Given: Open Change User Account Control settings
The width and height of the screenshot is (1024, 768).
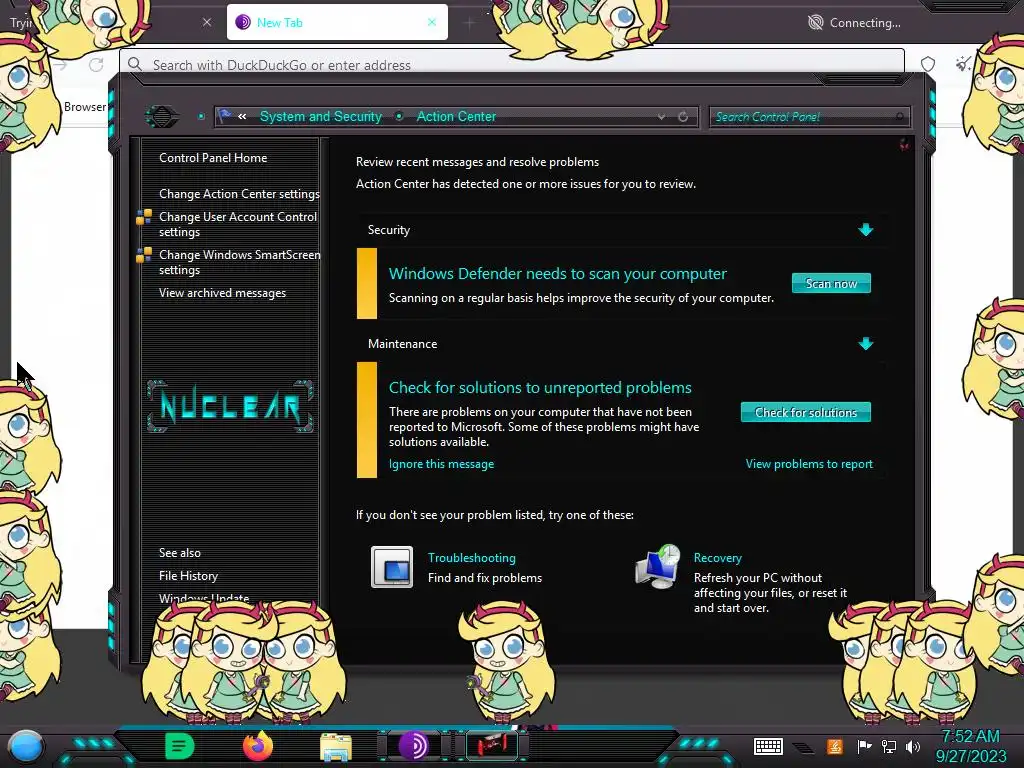Looking at the screenshot, I should [238, 224].
